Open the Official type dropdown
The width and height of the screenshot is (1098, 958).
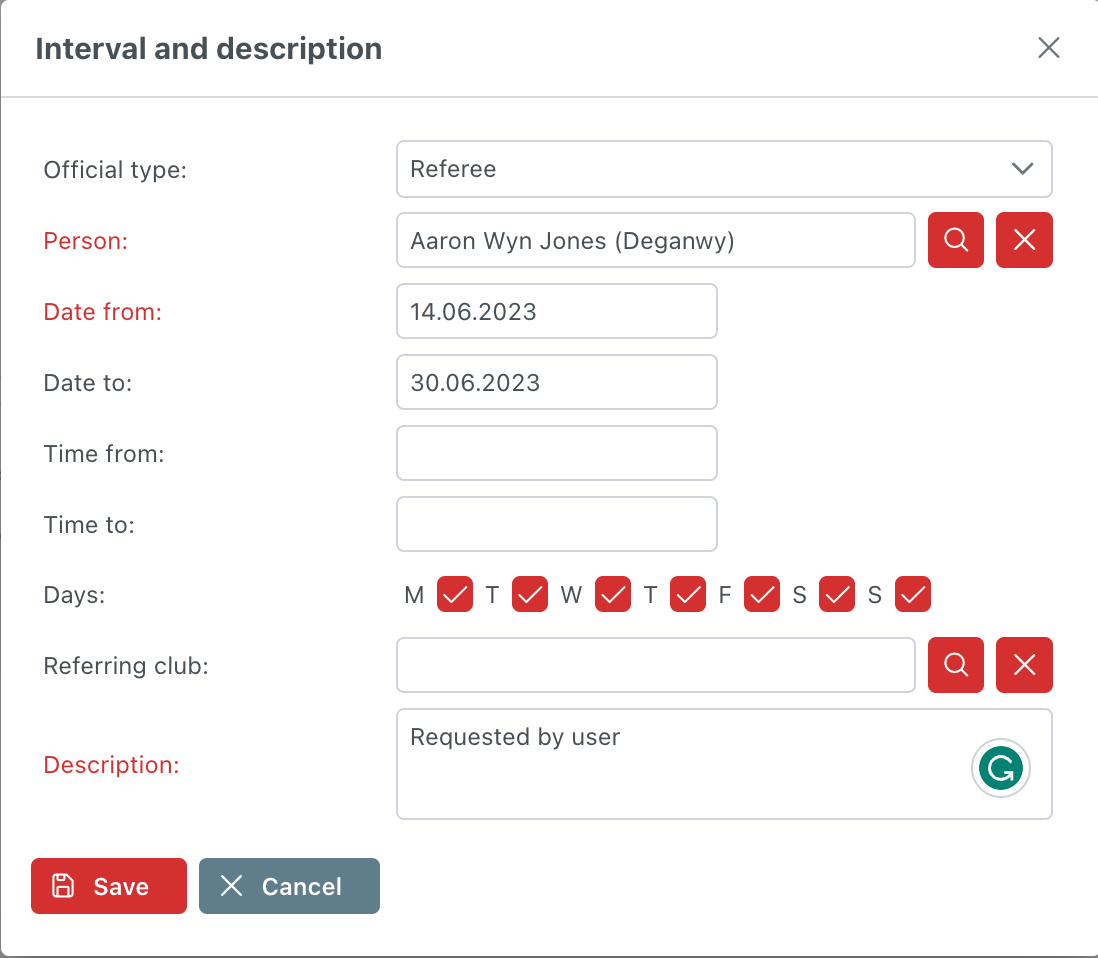click(x=723, y=169)
